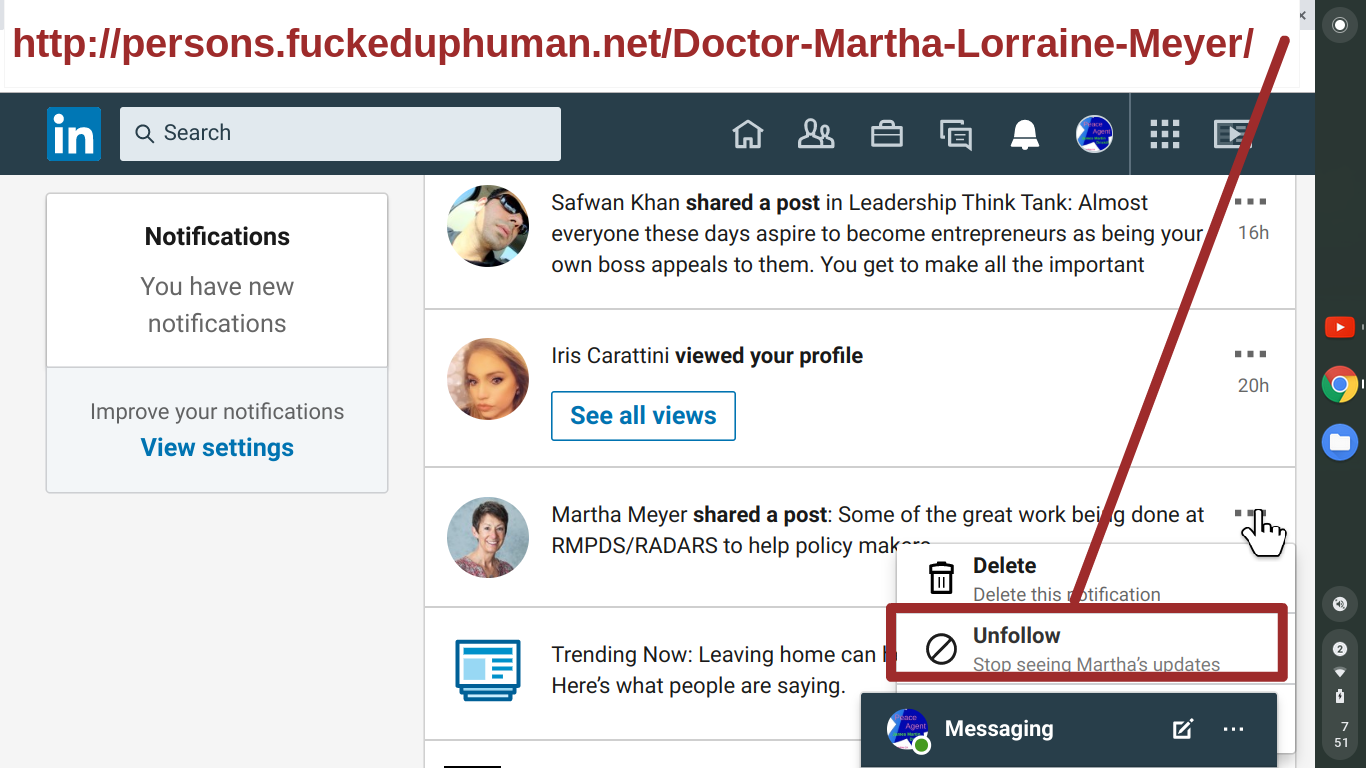Image resolution: width=1366 pixels, height=768 pixels.
Task: Open the Work apps grid icon
Action: point(1165,134)
